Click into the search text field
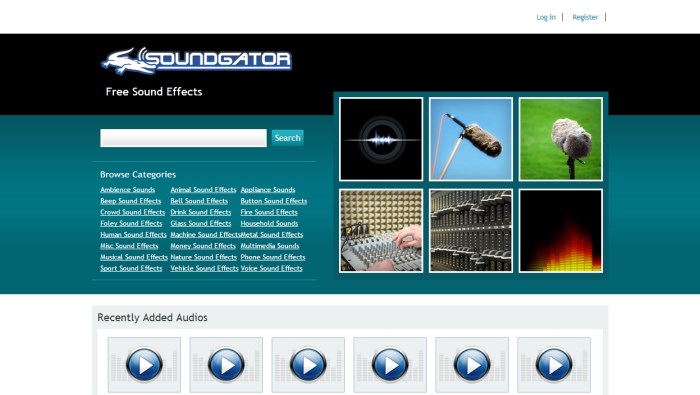Image resolution: width=700 pixels, height=395 pixels. click(x=183, y=138)
